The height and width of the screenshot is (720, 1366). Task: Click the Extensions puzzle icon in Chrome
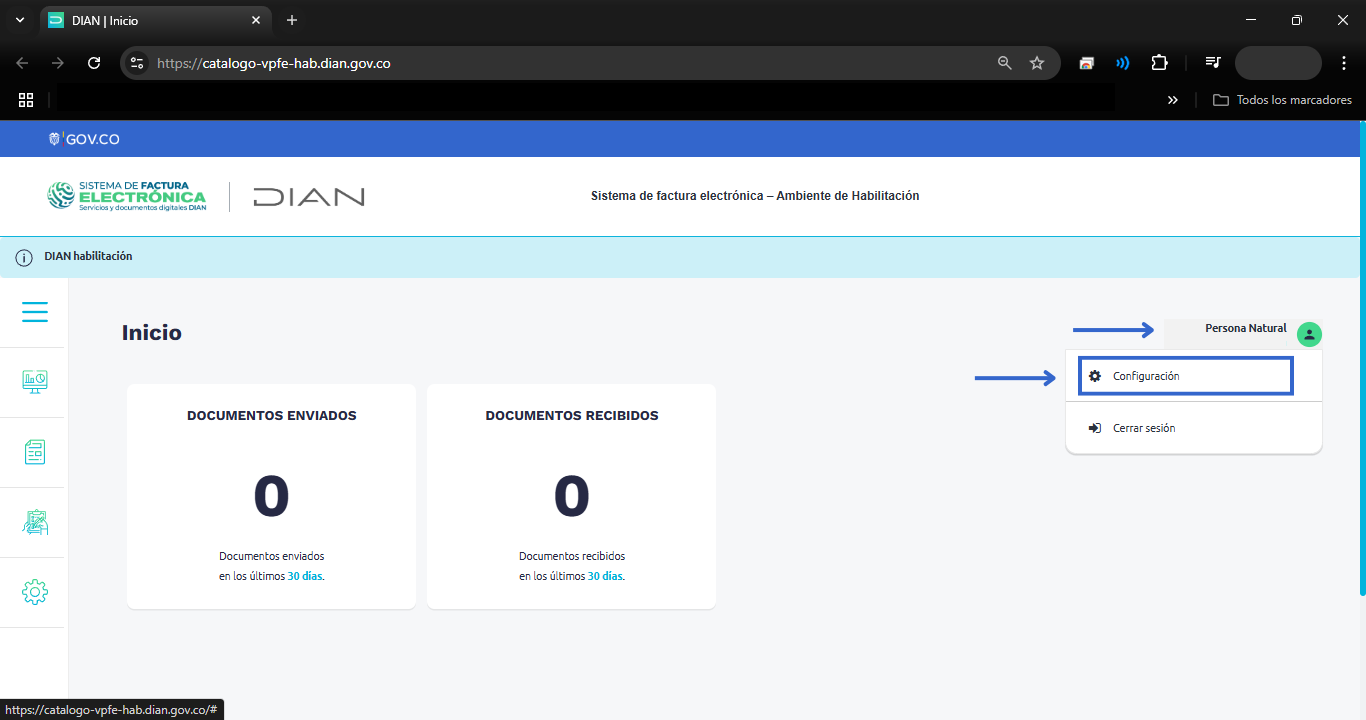[x=1159, y=63]
